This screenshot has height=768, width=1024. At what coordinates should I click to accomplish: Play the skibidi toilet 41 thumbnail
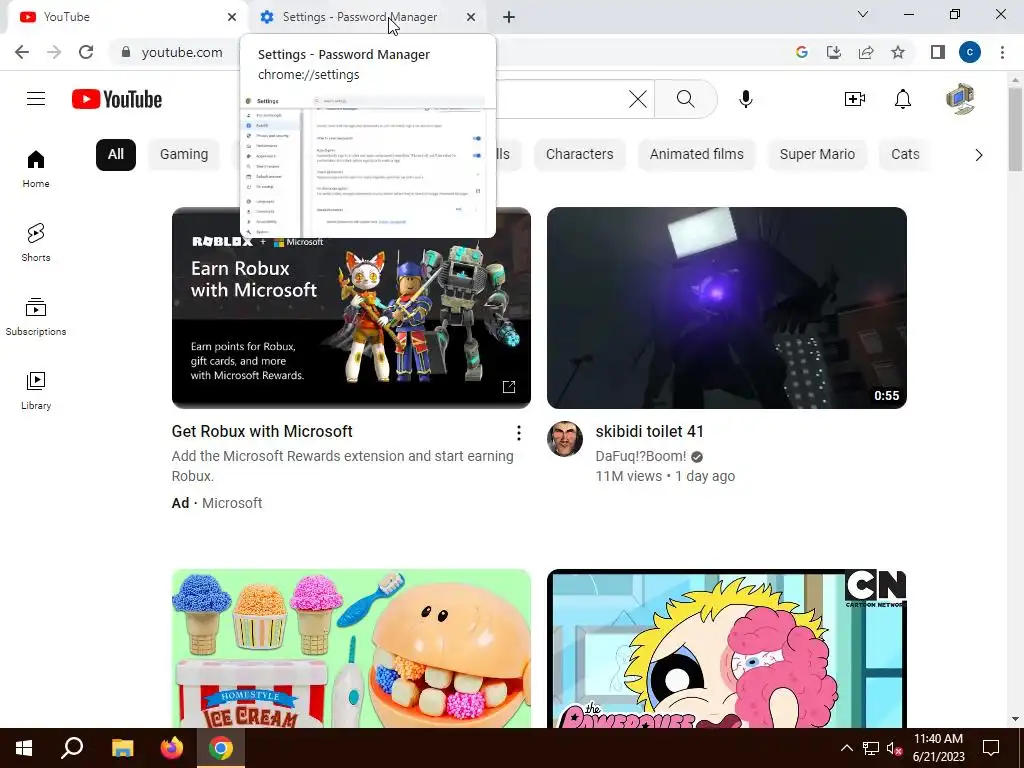point(727,308)
